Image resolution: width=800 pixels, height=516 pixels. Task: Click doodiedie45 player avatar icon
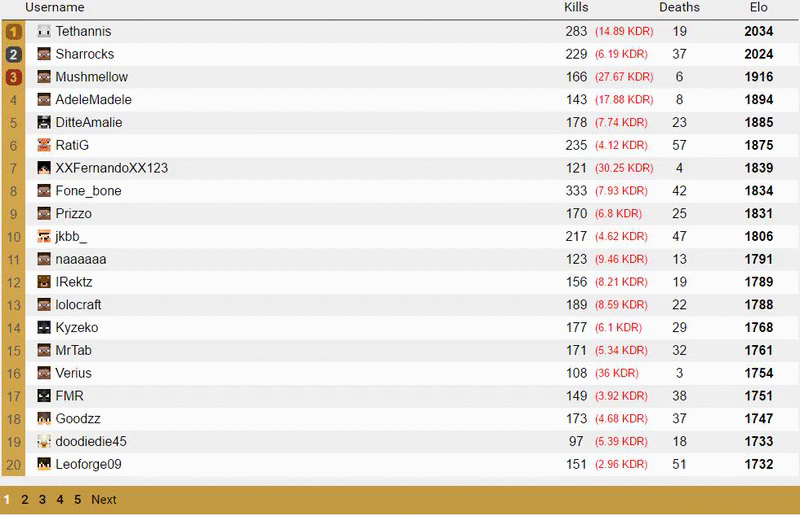coord(44,441)
